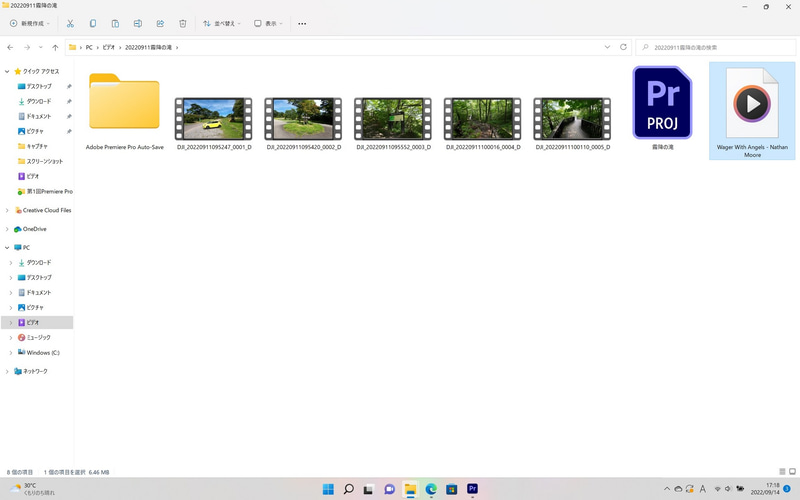Click the Back navigation arrow

click(x=10, y=47)
